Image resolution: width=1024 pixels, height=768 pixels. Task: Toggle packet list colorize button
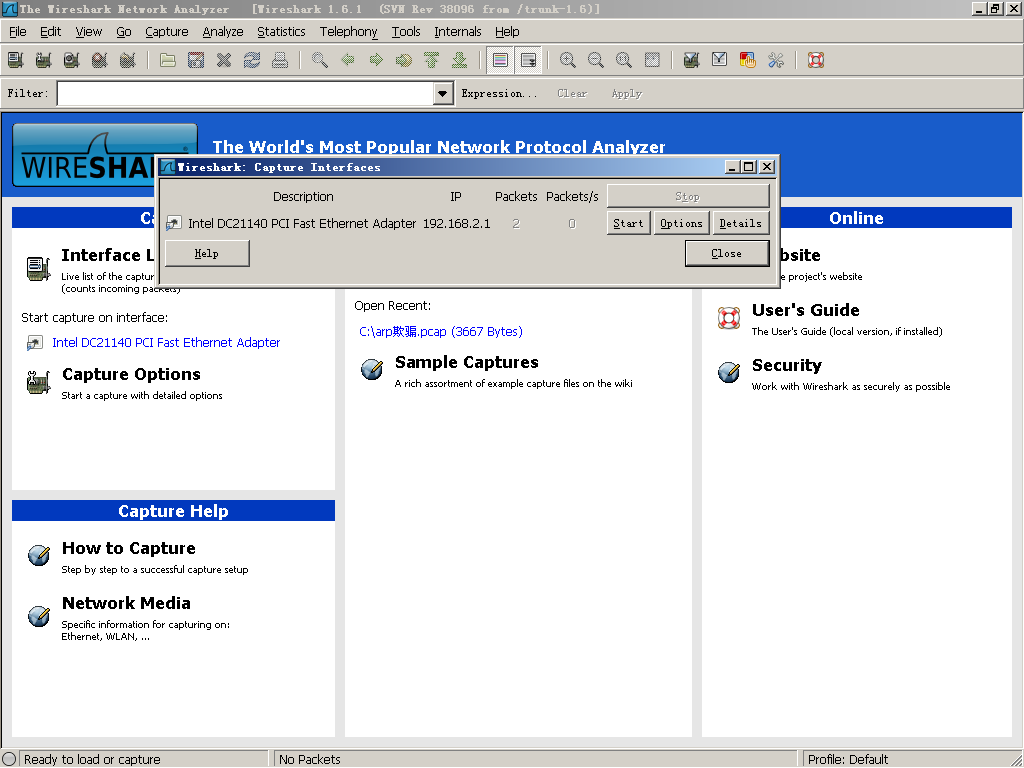tap(501, 60)
